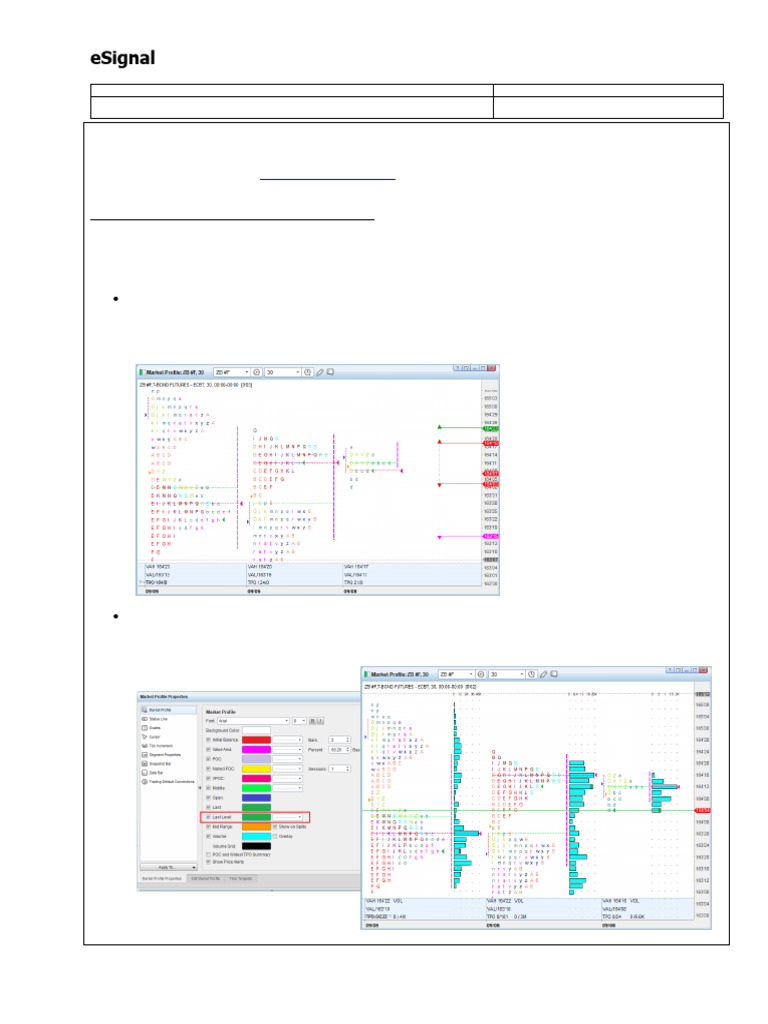Enable POC and Widest TPO Summary checkbox
This screenshot has width=768, height=1024.
pos(208,854)
